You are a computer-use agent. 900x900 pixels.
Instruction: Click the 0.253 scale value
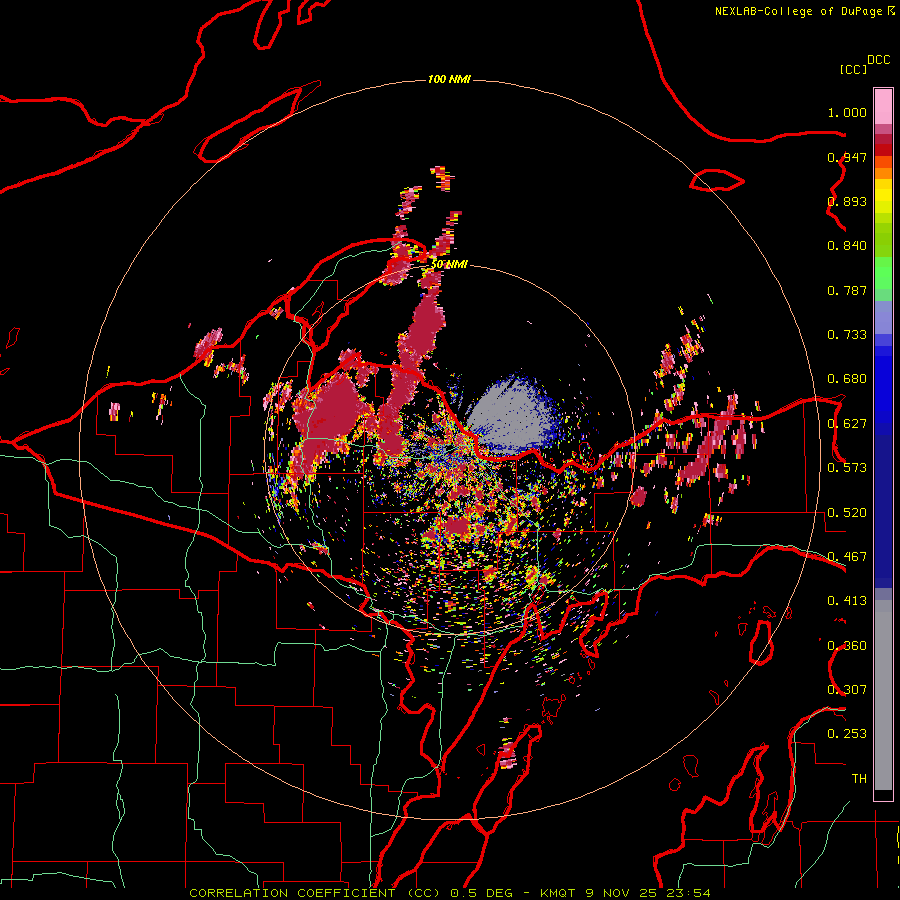coord(847,734)
